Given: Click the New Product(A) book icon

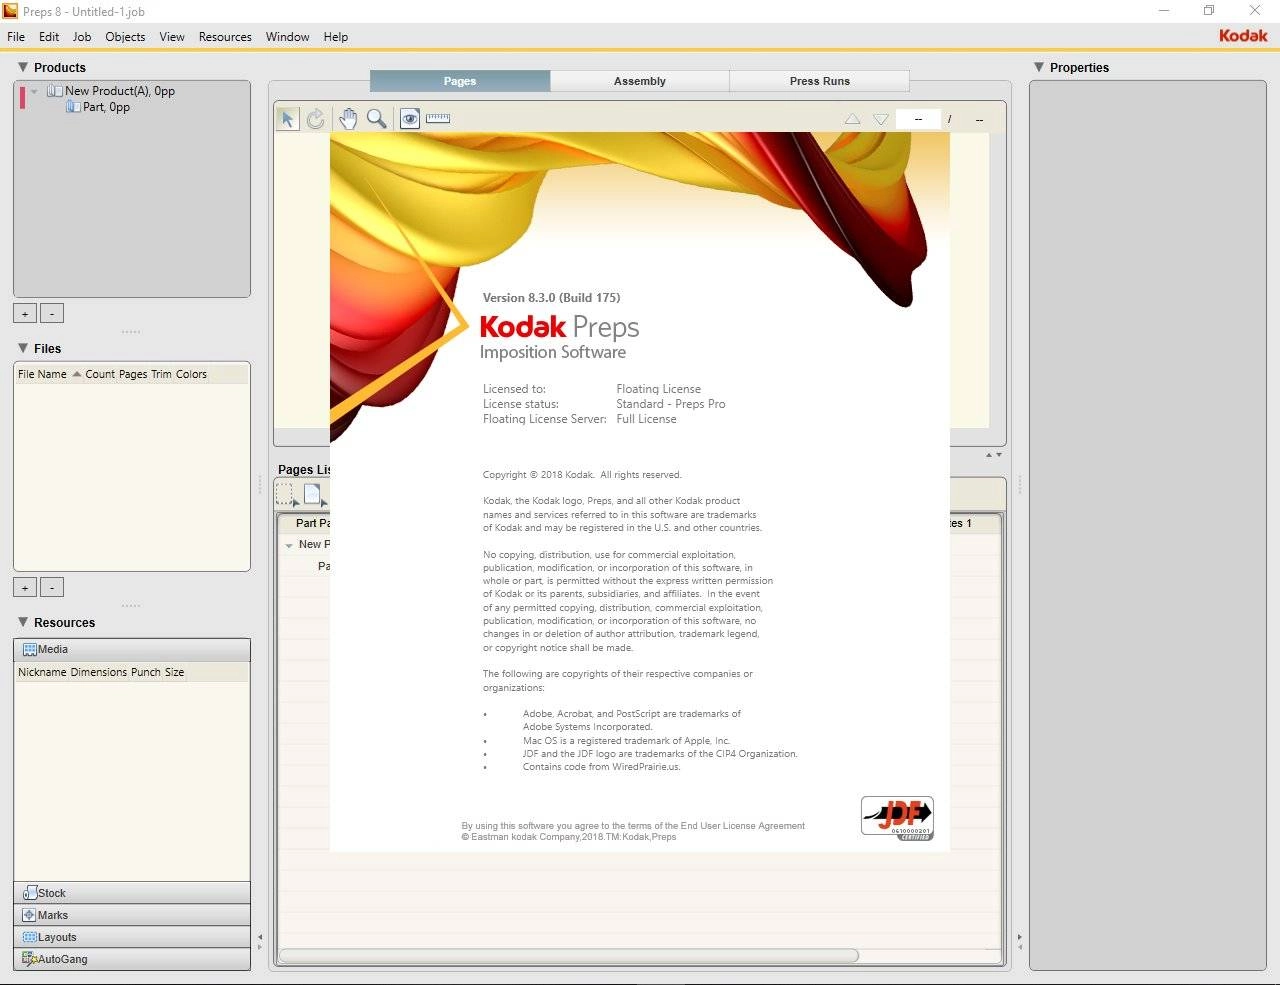Looking at the screenshot, I should (x=55, y=91).
